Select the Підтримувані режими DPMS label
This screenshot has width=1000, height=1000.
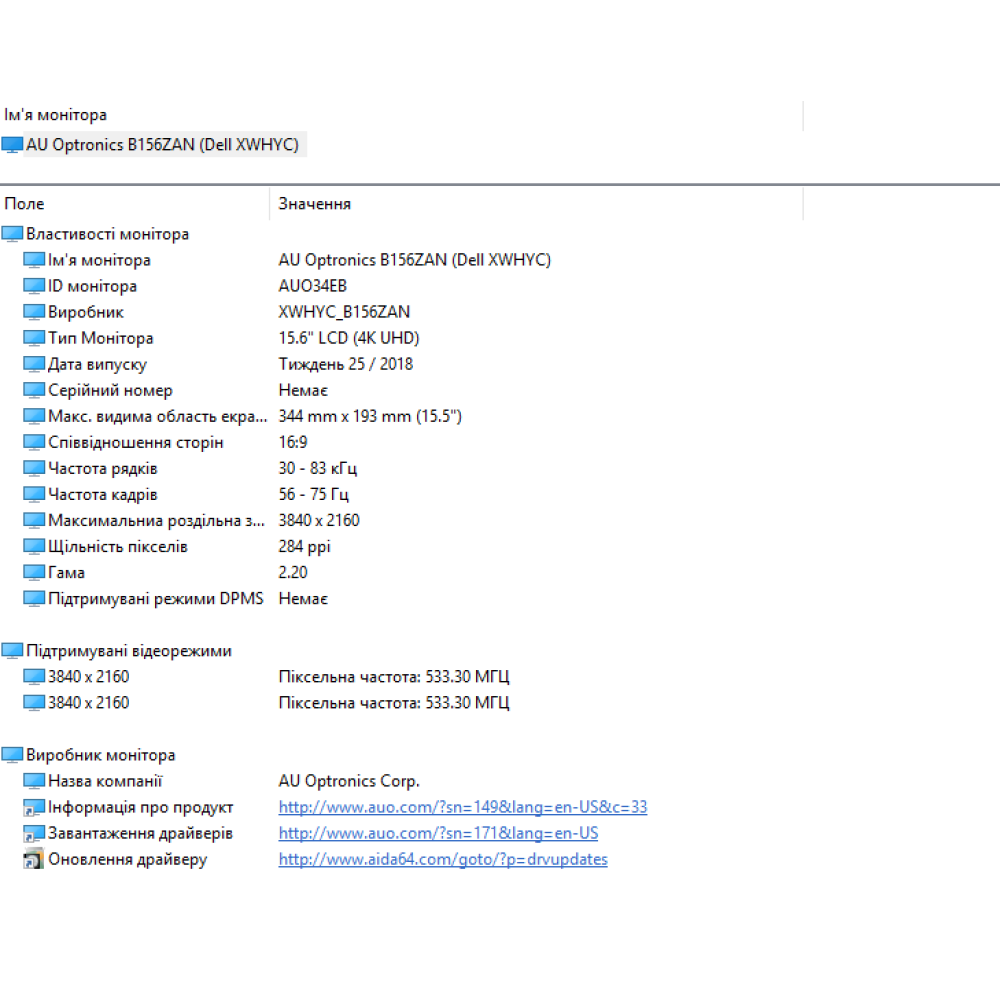point(156,599)
